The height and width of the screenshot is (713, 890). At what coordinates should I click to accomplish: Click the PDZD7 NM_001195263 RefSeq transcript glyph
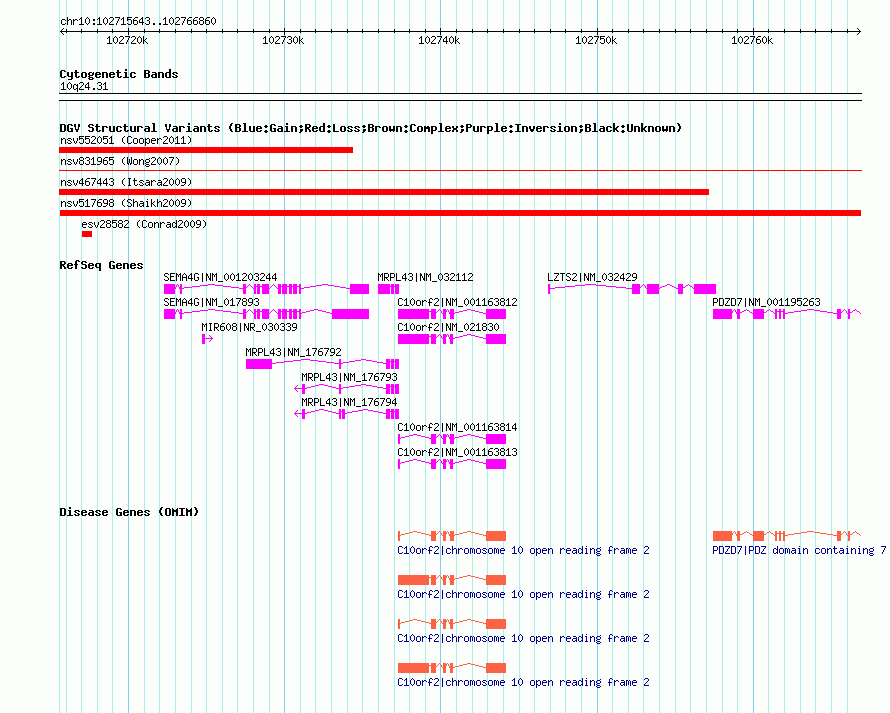click(x=787, y=314)
